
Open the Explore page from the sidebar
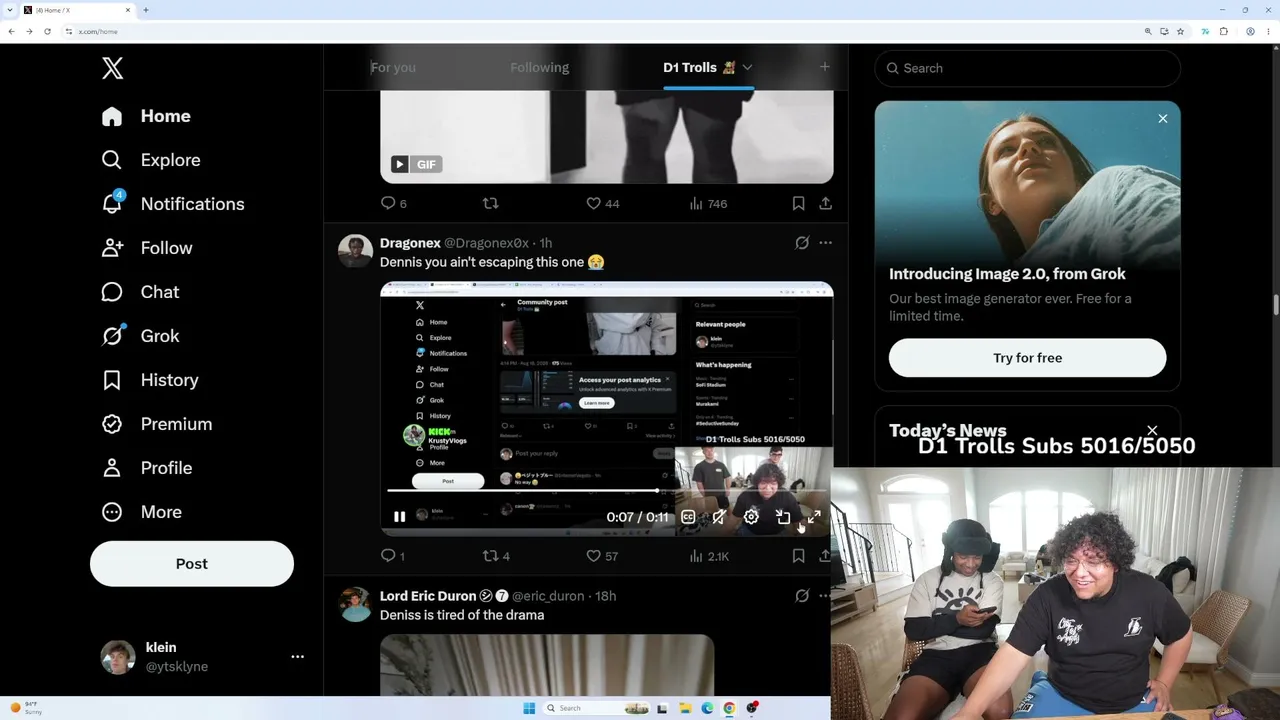151,160
